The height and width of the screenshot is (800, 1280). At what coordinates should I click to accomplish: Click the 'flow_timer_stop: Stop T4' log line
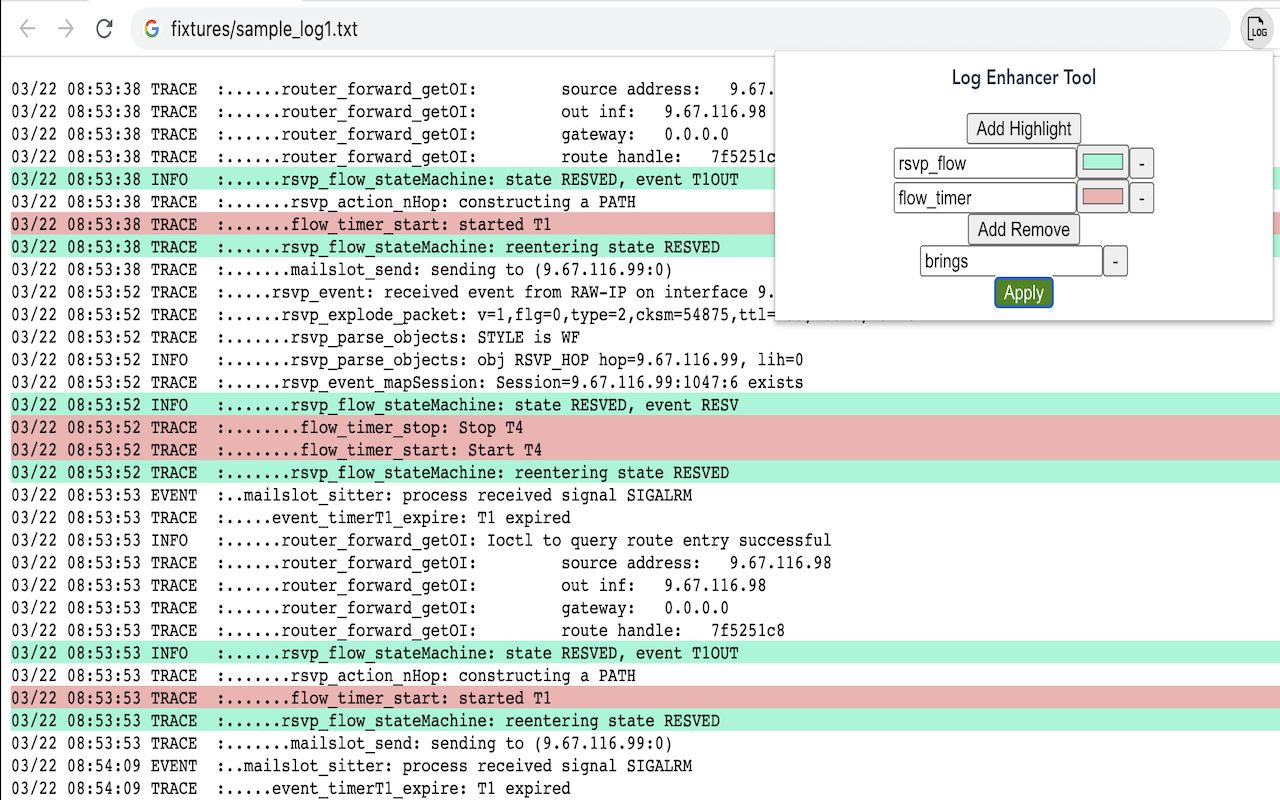pyautogui.click(x=645, y=428)
